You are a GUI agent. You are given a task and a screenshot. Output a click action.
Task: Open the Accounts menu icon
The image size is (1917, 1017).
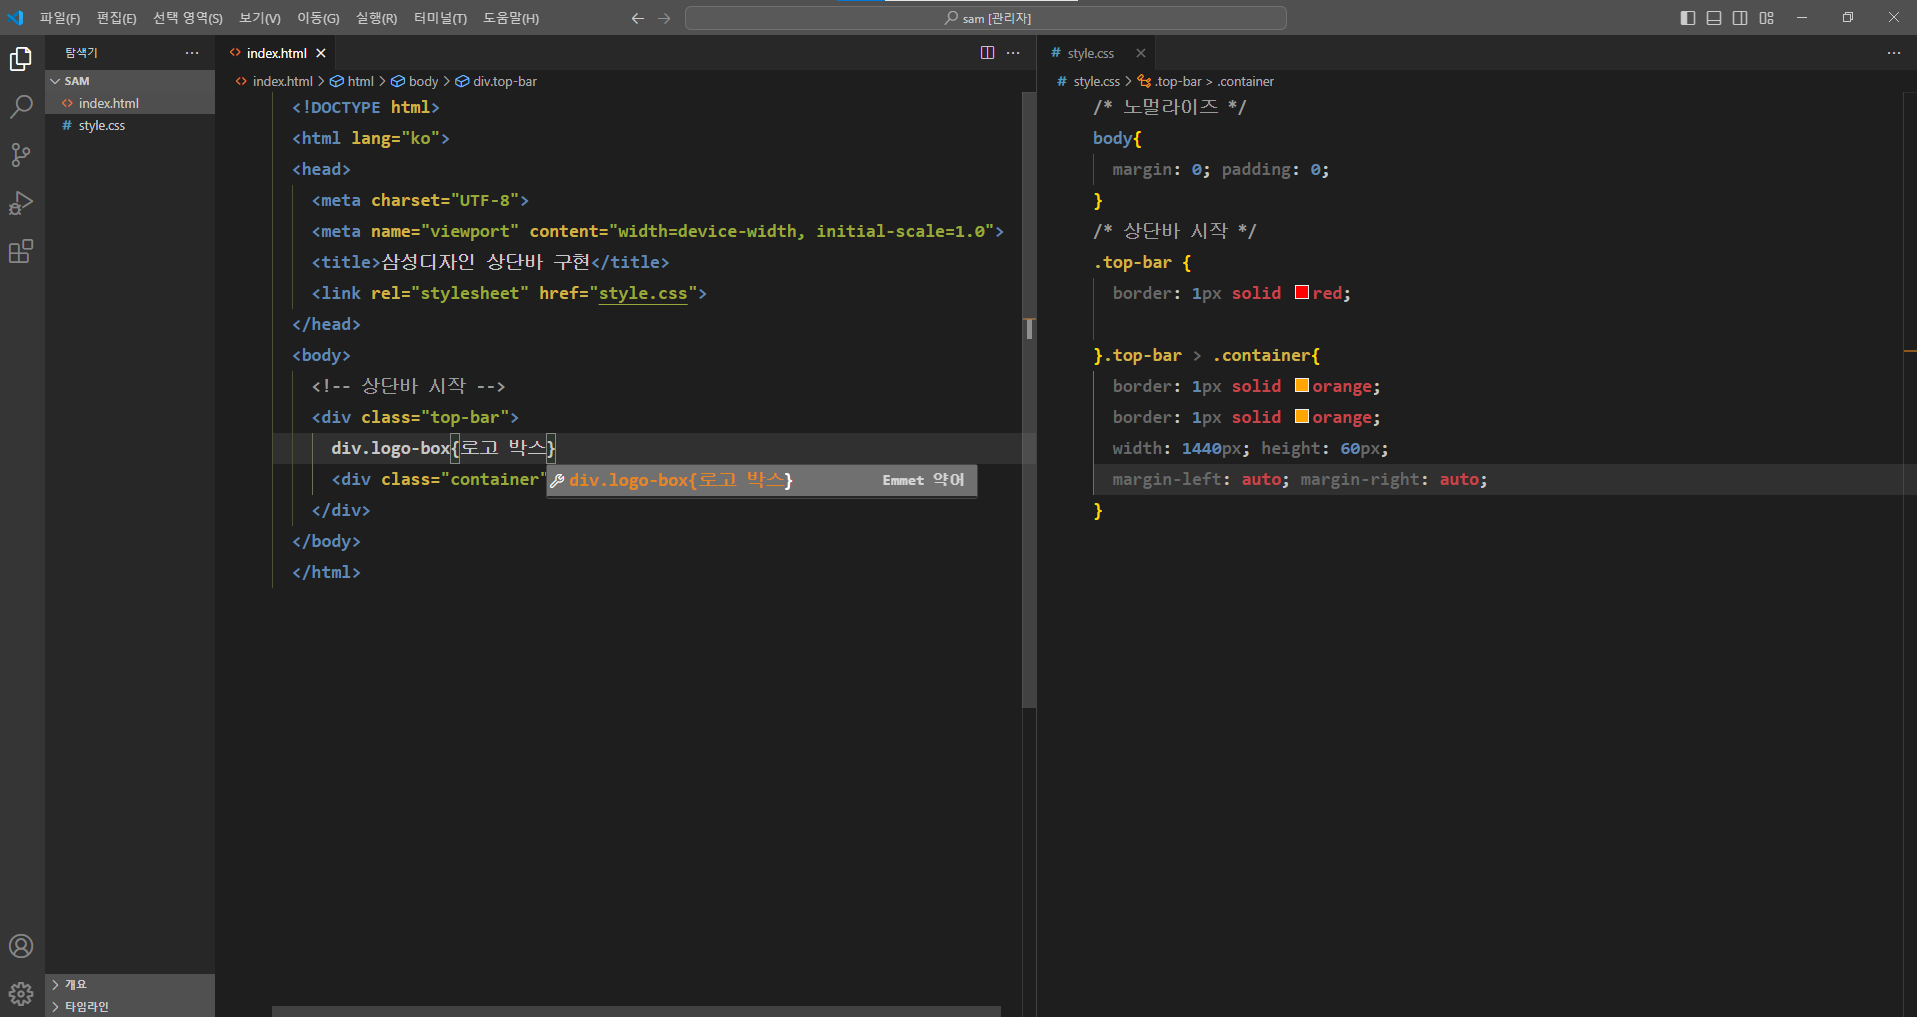pyautogui.click(x=21, y=946)
